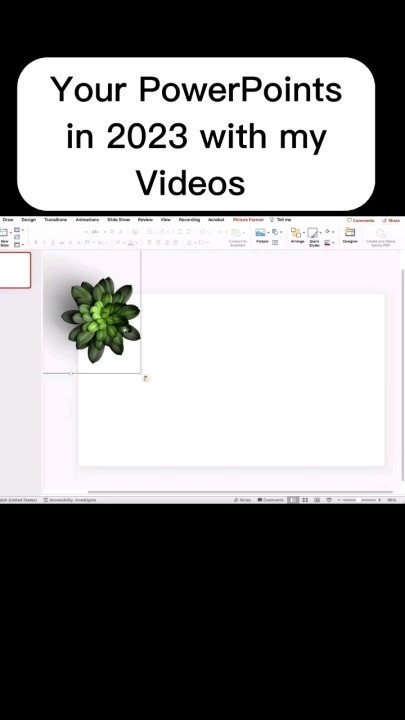The width and height of the screenshot is (405, 720).
Task: Decrease font size
Action: tap(120, 232)
